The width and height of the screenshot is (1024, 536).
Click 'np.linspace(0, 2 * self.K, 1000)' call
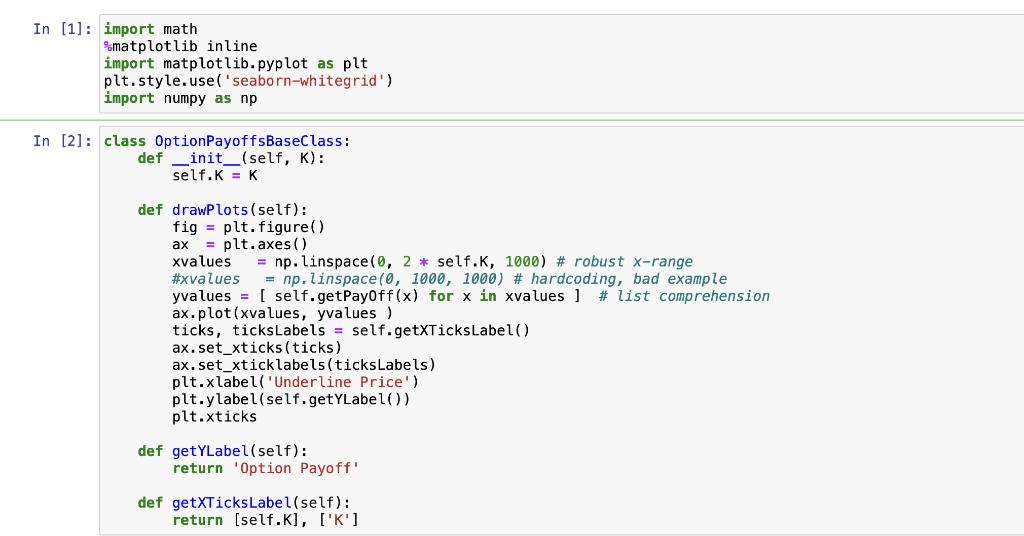coord(410,262)
